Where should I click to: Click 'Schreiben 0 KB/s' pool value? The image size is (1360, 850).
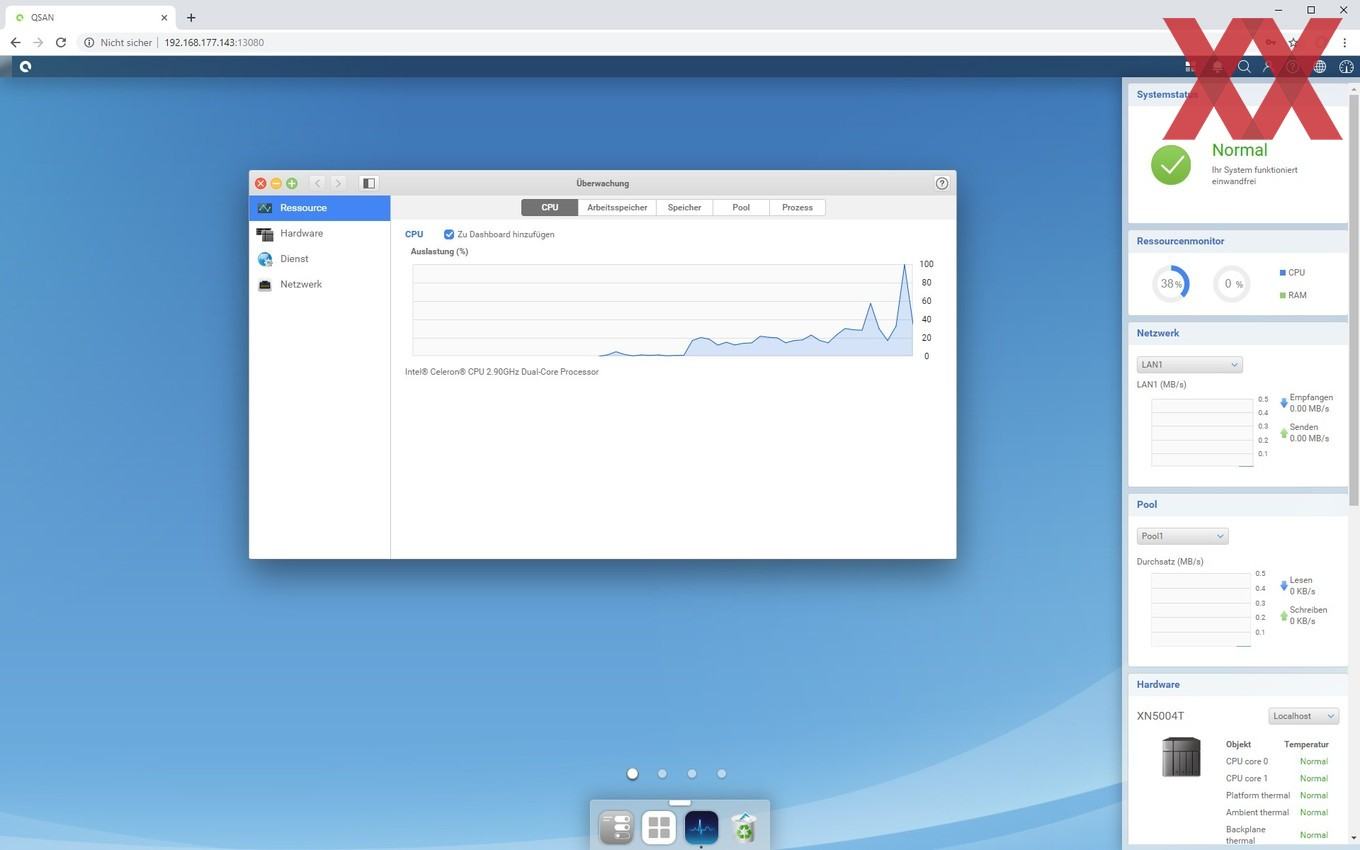click(1308, 615)
